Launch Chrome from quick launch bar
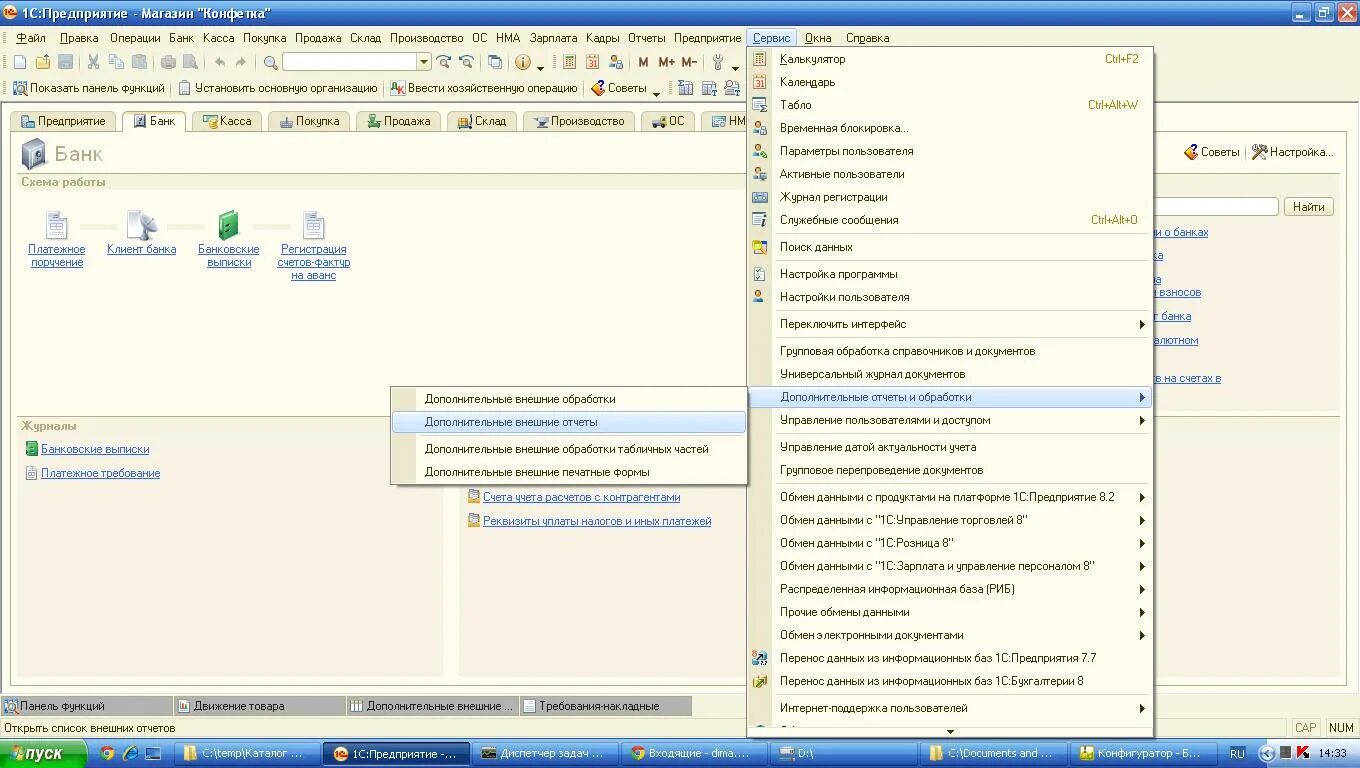The image size is (1360, 768). point(107,754)
